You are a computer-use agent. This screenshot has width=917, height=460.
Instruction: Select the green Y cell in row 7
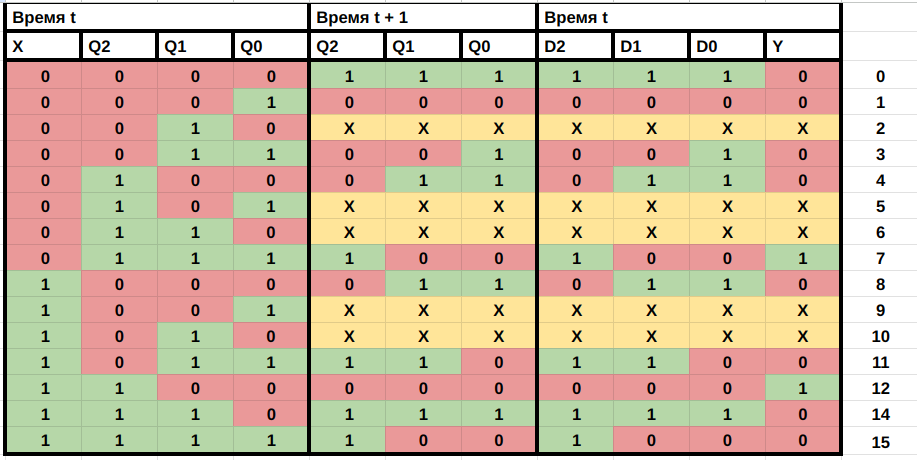coord(803,258)
